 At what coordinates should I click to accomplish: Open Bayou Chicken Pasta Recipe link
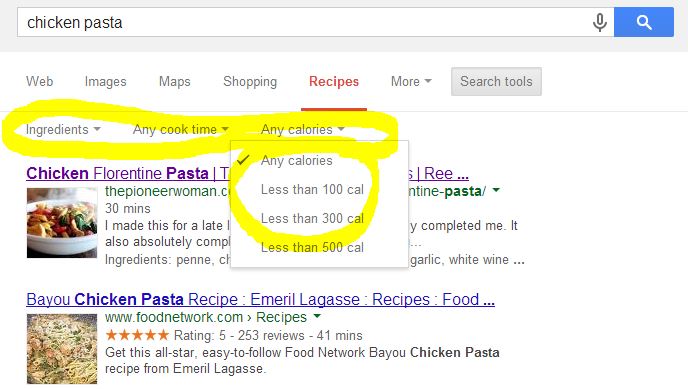[261, 299]
